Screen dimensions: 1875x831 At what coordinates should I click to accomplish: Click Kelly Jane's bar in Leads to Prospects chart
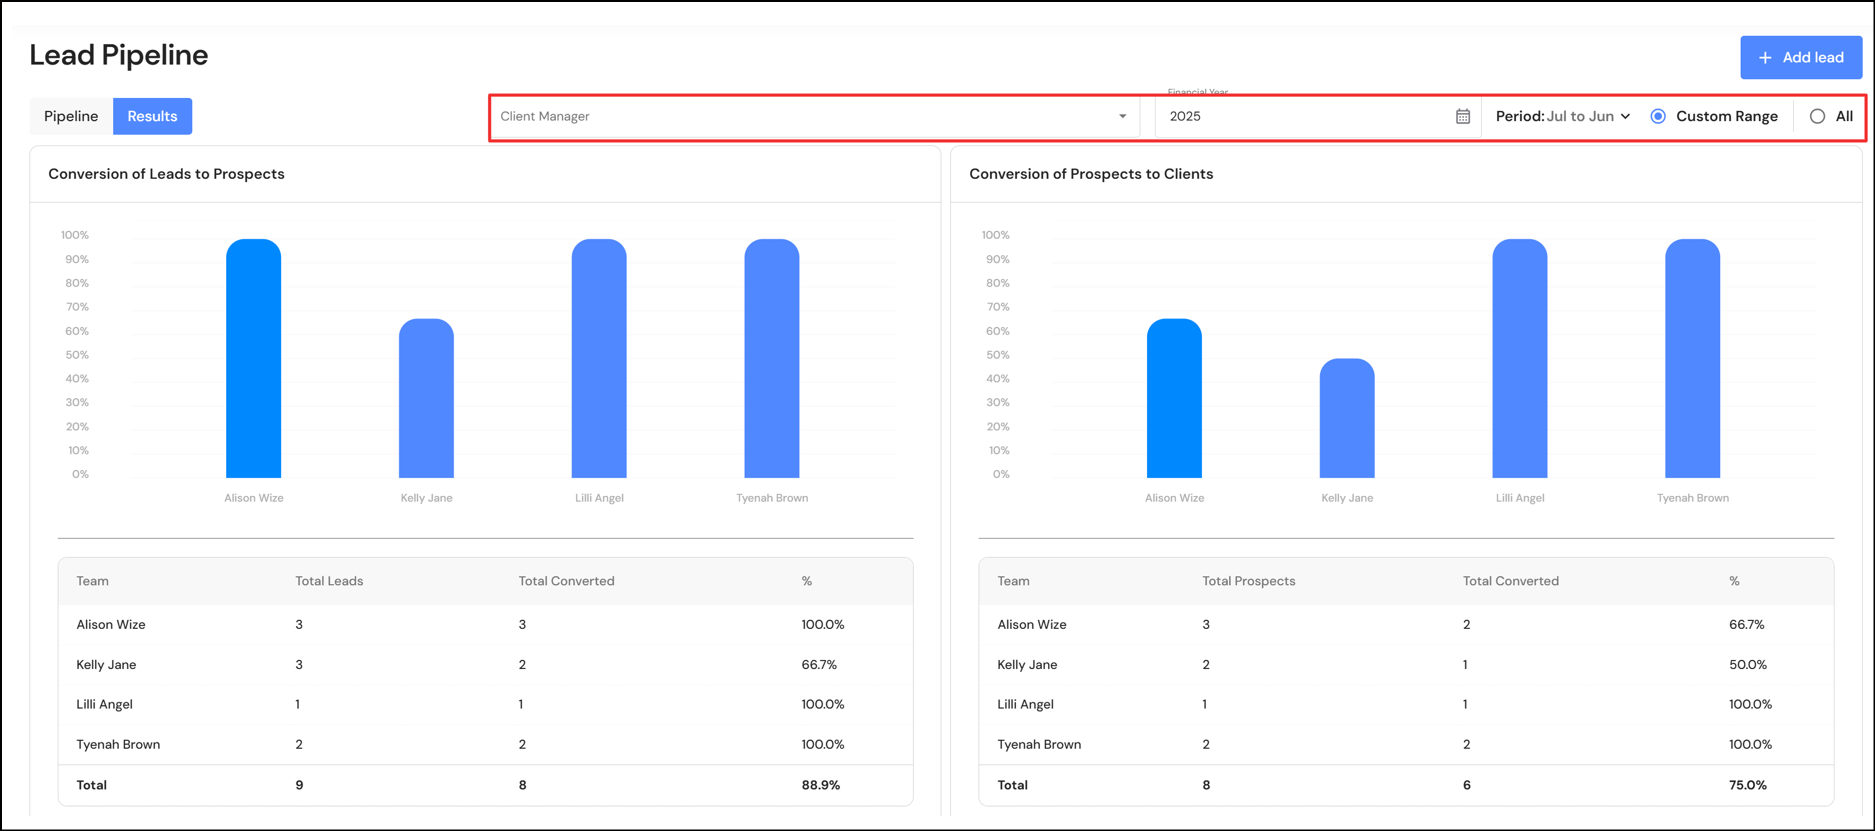coord(426,398)
